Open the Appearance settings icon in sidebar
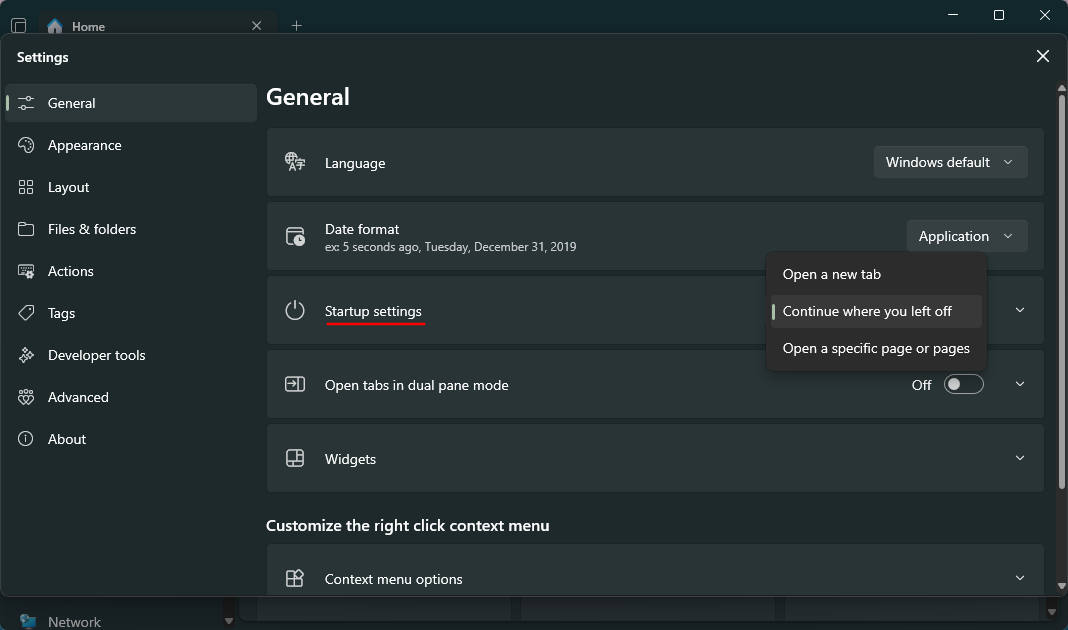 click(27, 145)
